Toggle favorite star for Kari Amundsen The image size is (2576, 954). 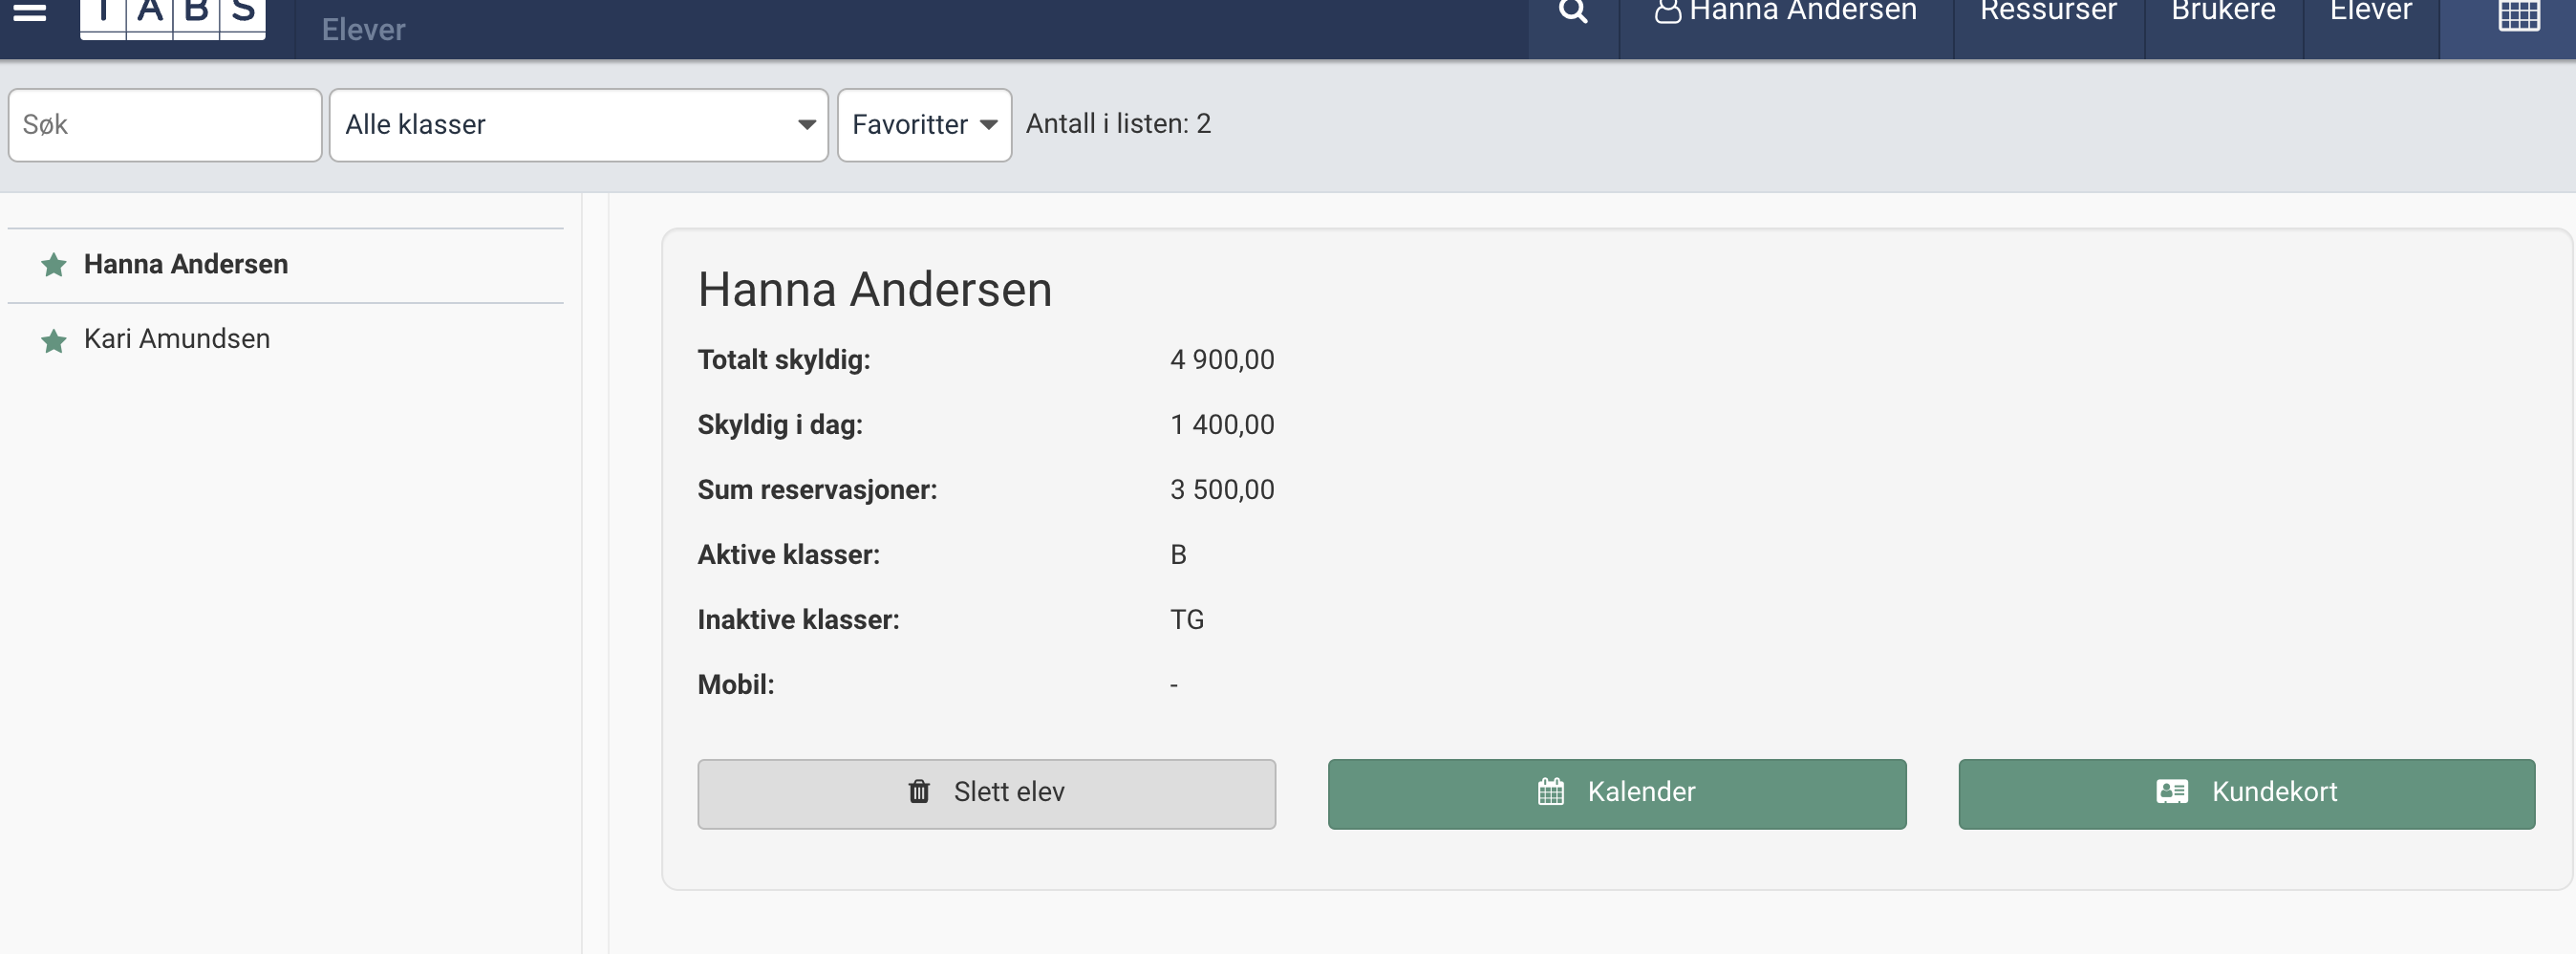[54, 341]
